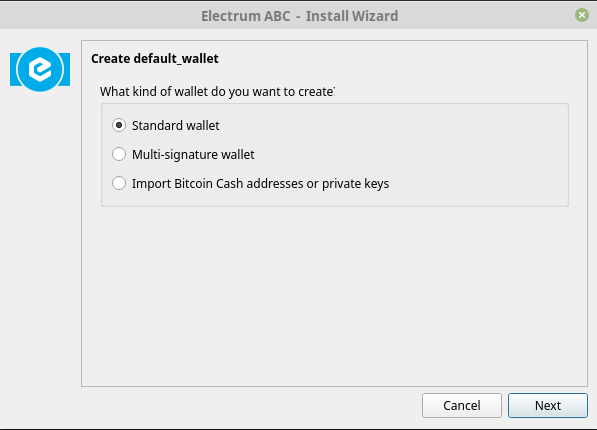Select the Standard wallet radio button

point(119,125)
